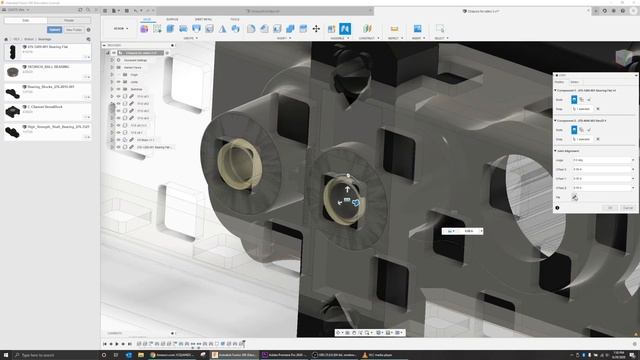
Task: Select the Extrude tool icon
Action: pyautogui.click(x=170, y=29)
